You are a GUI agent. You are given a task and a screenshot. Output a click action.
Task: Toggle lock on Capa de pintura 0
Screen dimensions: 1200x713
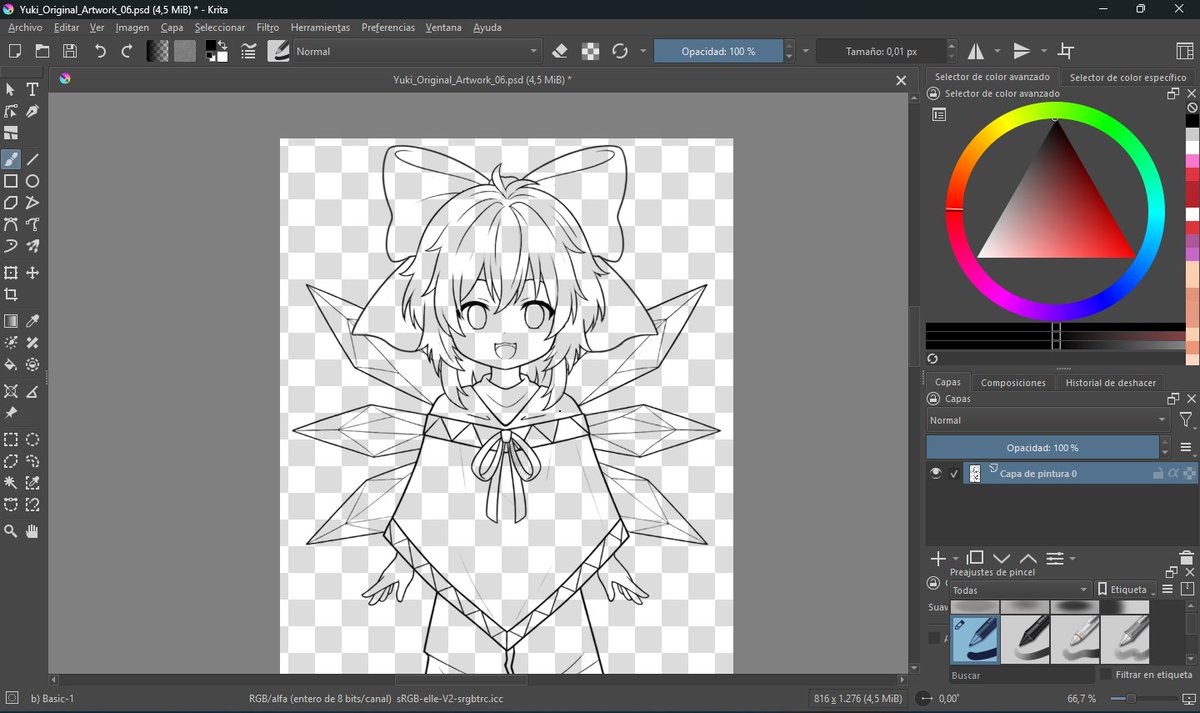(1158, 474)
